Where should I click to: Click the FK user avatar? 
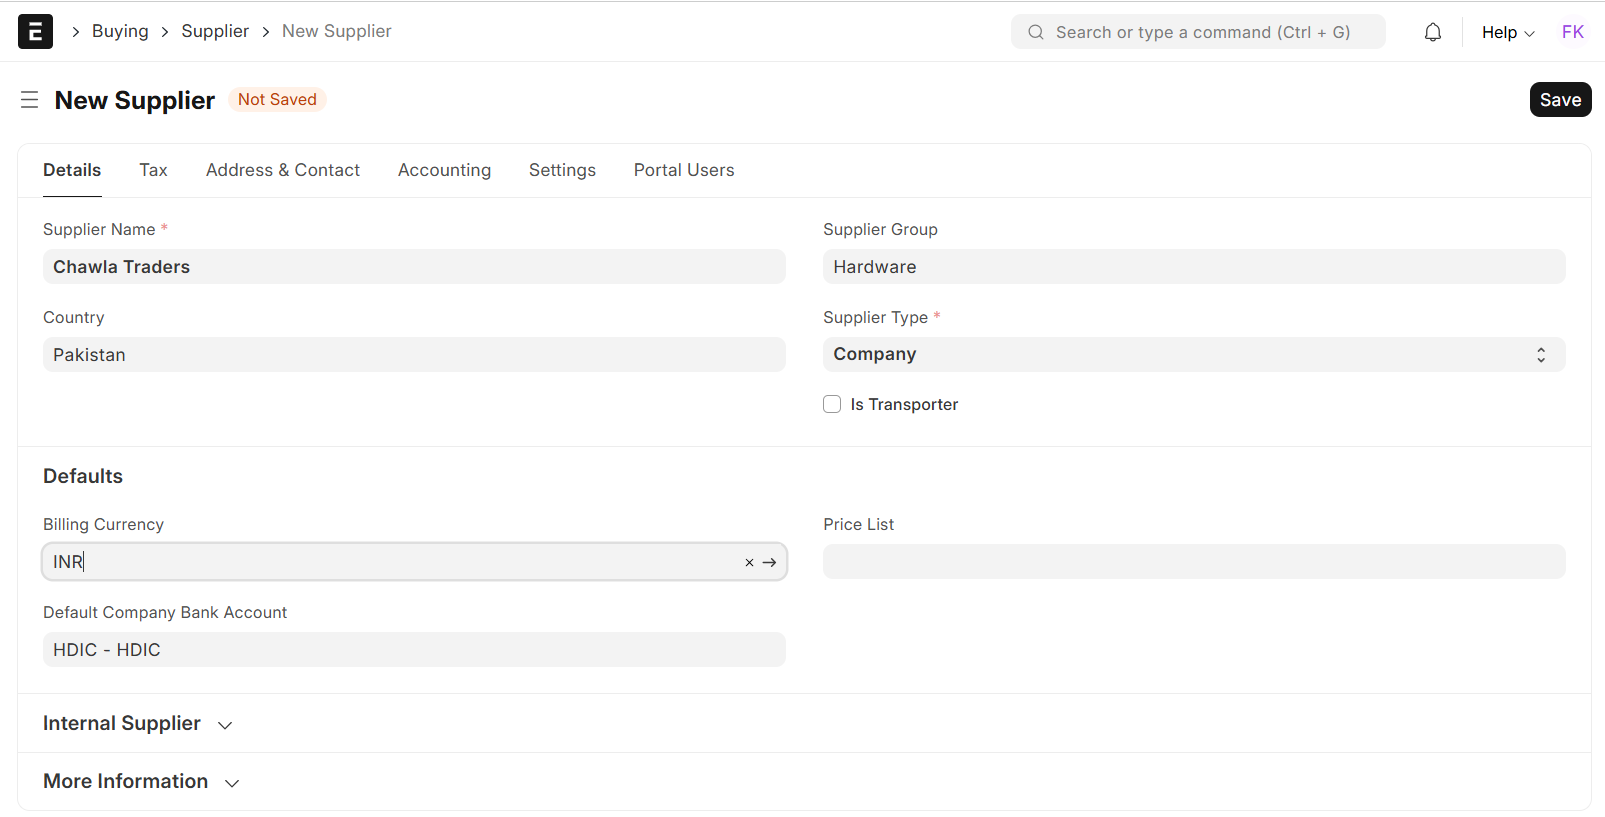coord(1572,32)
